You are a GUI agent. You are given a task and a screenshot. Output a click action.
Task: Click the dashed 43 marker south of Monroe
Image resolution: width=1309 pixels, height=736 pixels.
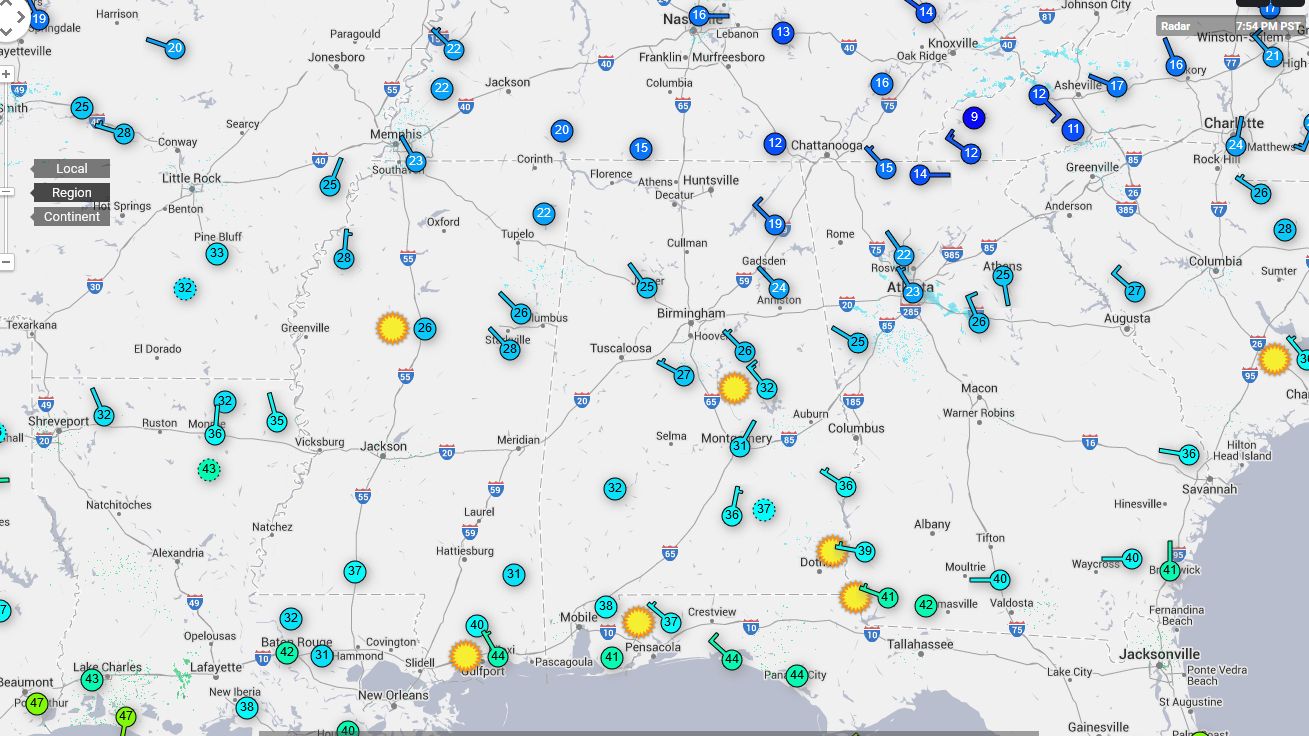(208, 469)
